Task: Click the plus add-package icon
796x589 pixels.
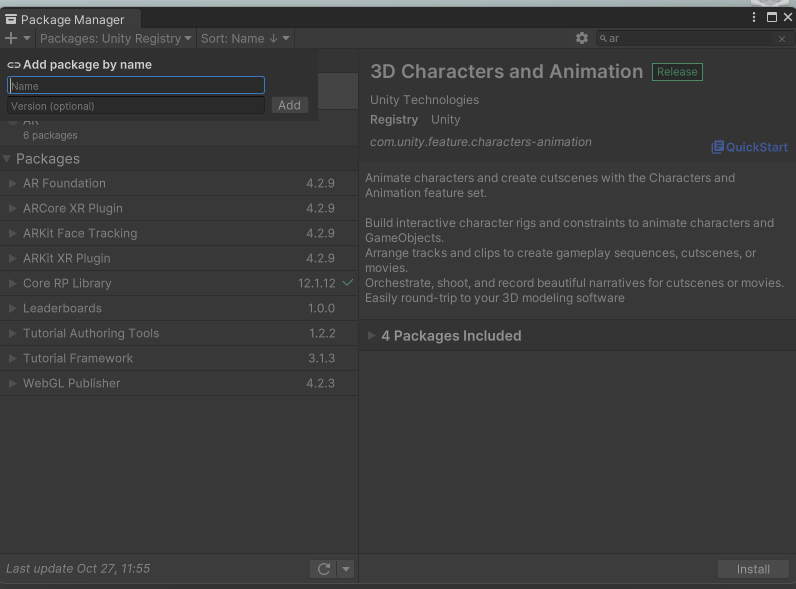Action: pos(11,38)
